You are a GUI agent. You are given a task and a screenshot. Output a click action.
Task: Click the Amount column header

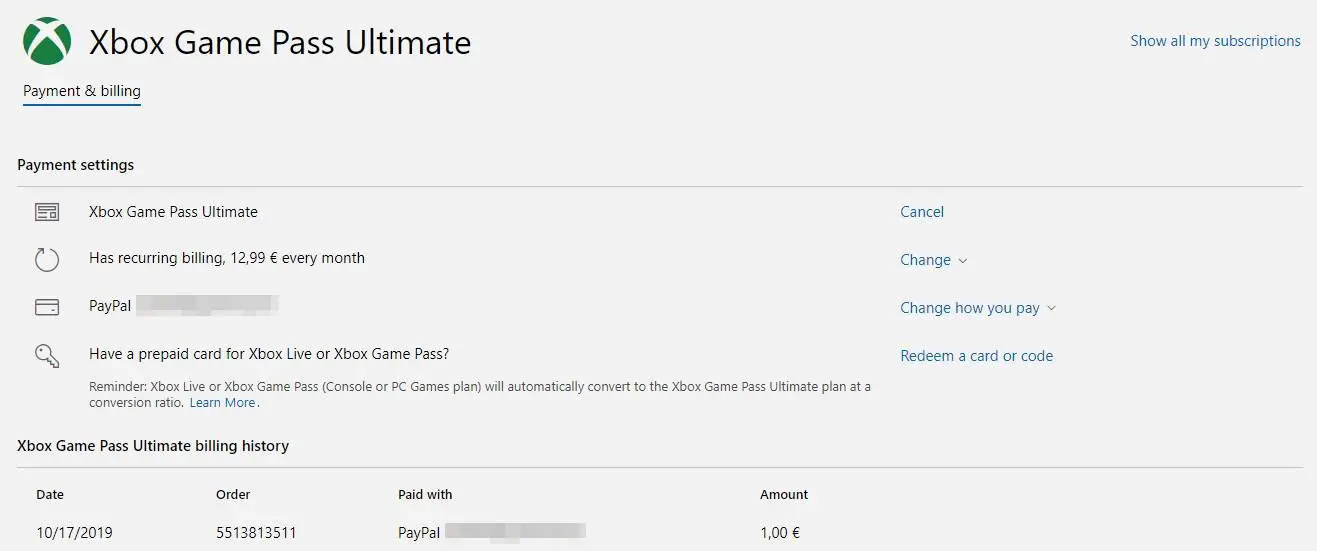(x=784, y=494)
